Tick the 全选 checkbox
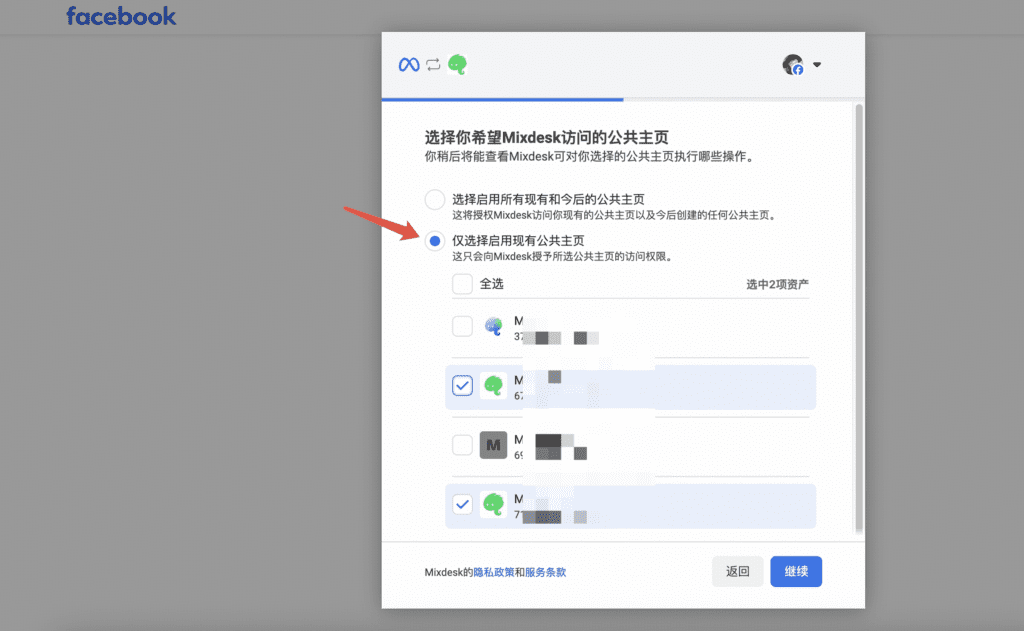This screenshot has height=631, width=1024. click(462, 284)
